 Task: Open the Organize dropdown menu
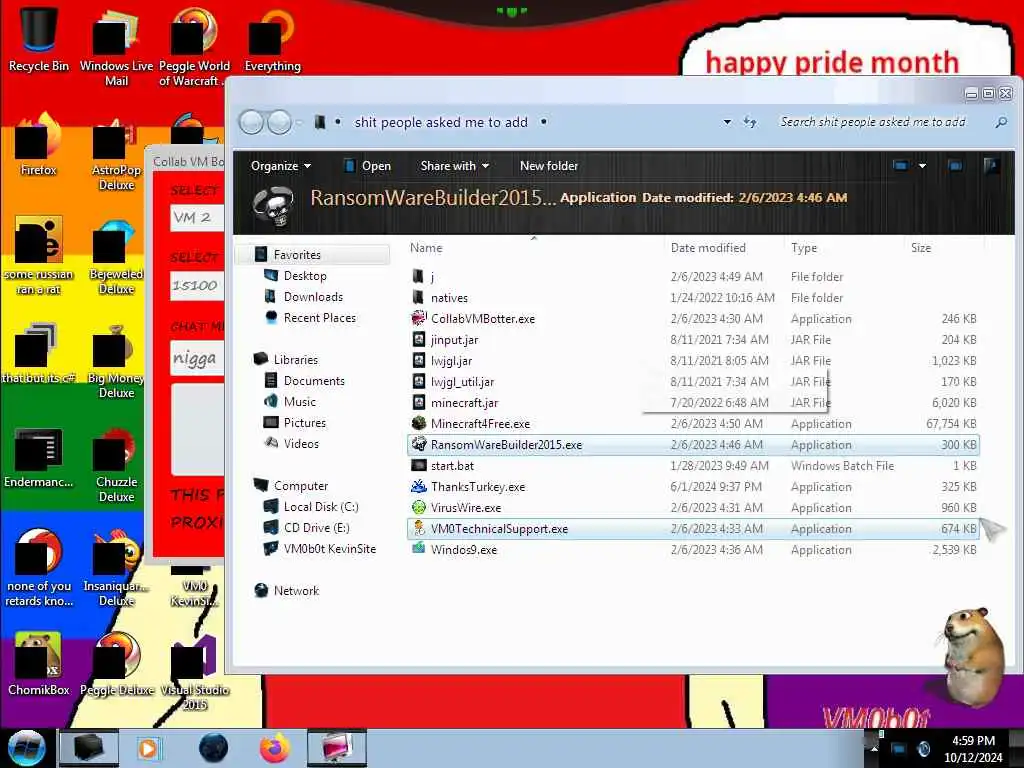tap(281, 166)
